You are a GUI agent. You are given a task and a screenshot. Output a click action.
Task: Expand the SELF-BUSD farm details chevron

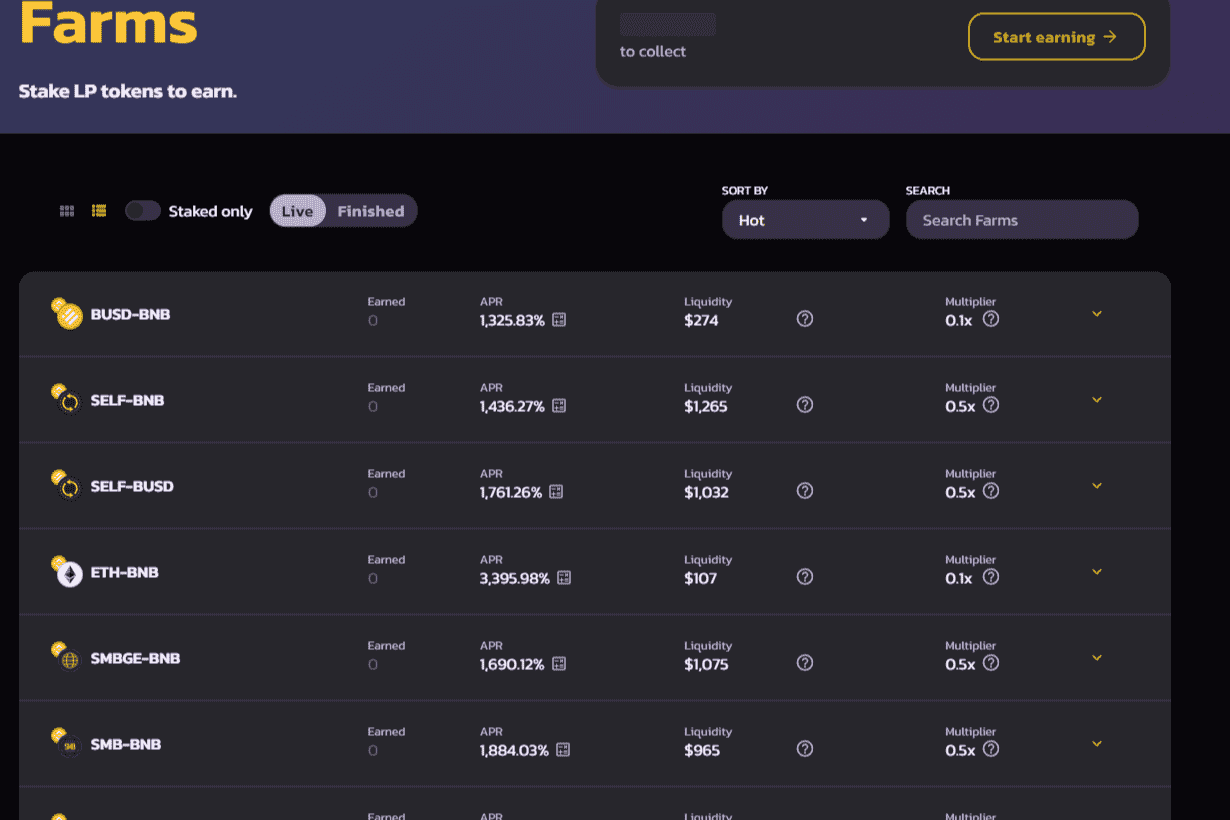tap(1097, 486)
